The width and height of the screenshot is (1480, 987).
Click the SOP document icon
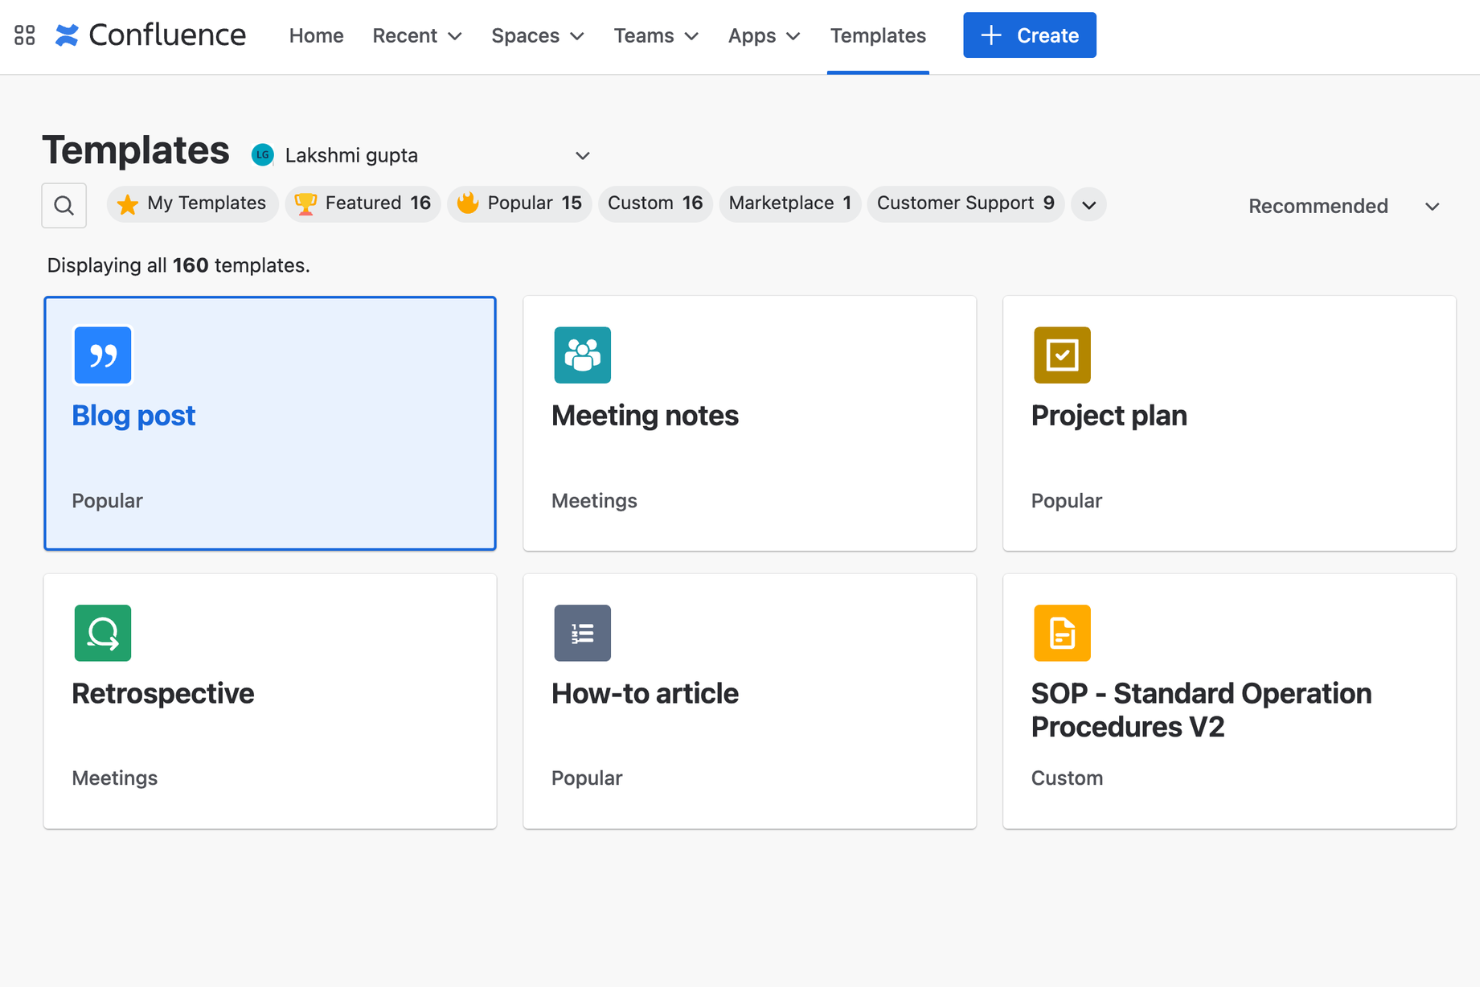(x=1062, y=633)
